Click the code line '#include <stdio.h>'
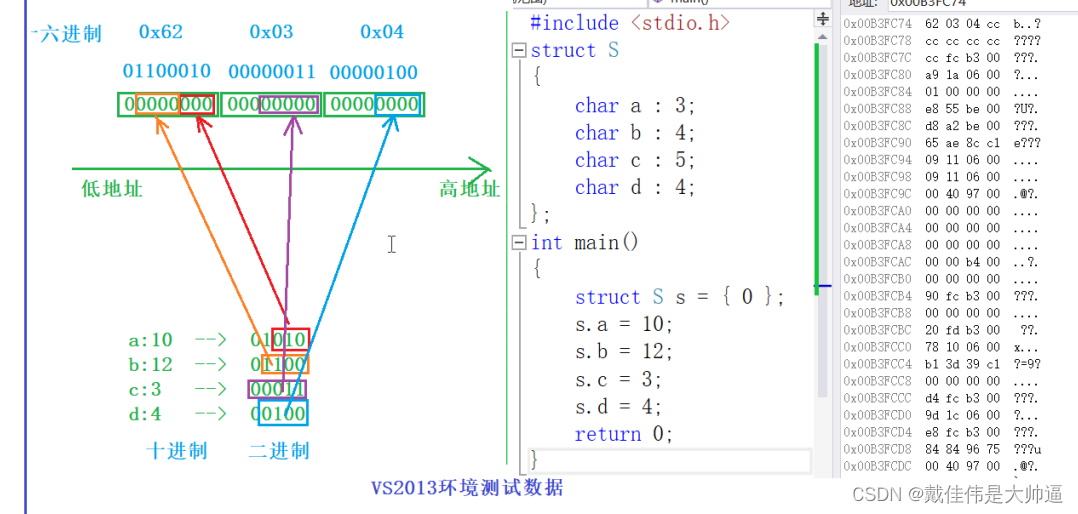1078x514 pixels. [630, 23]
